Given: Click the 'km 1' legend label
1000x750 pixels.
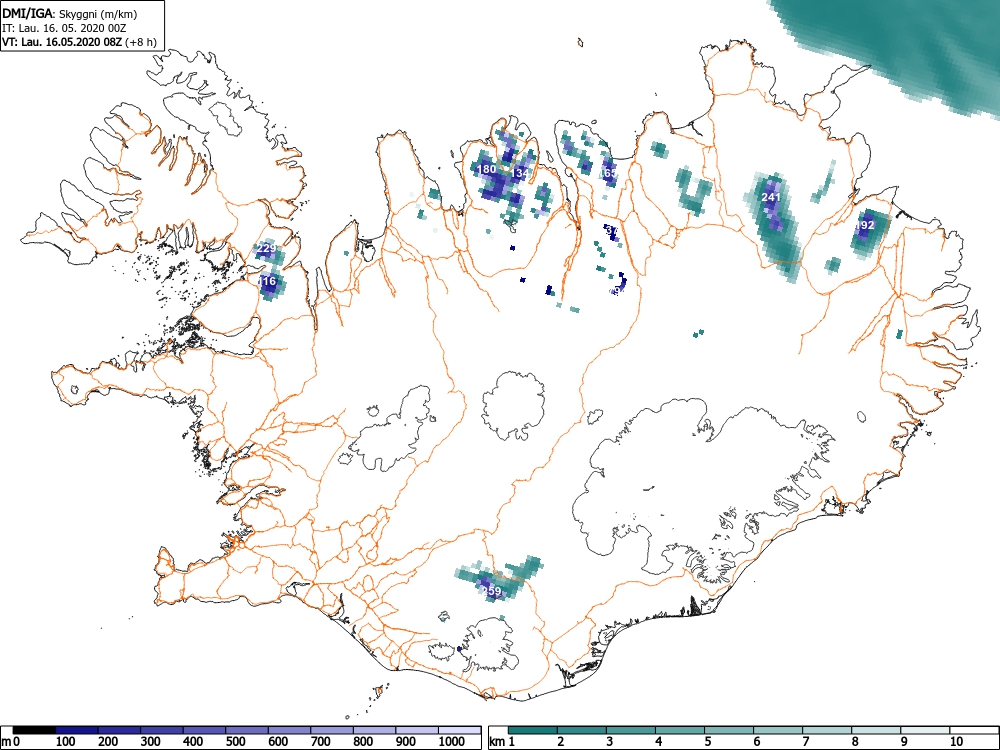Looking at the screenshot, I should pyautogui.click(x=502, y=742).
